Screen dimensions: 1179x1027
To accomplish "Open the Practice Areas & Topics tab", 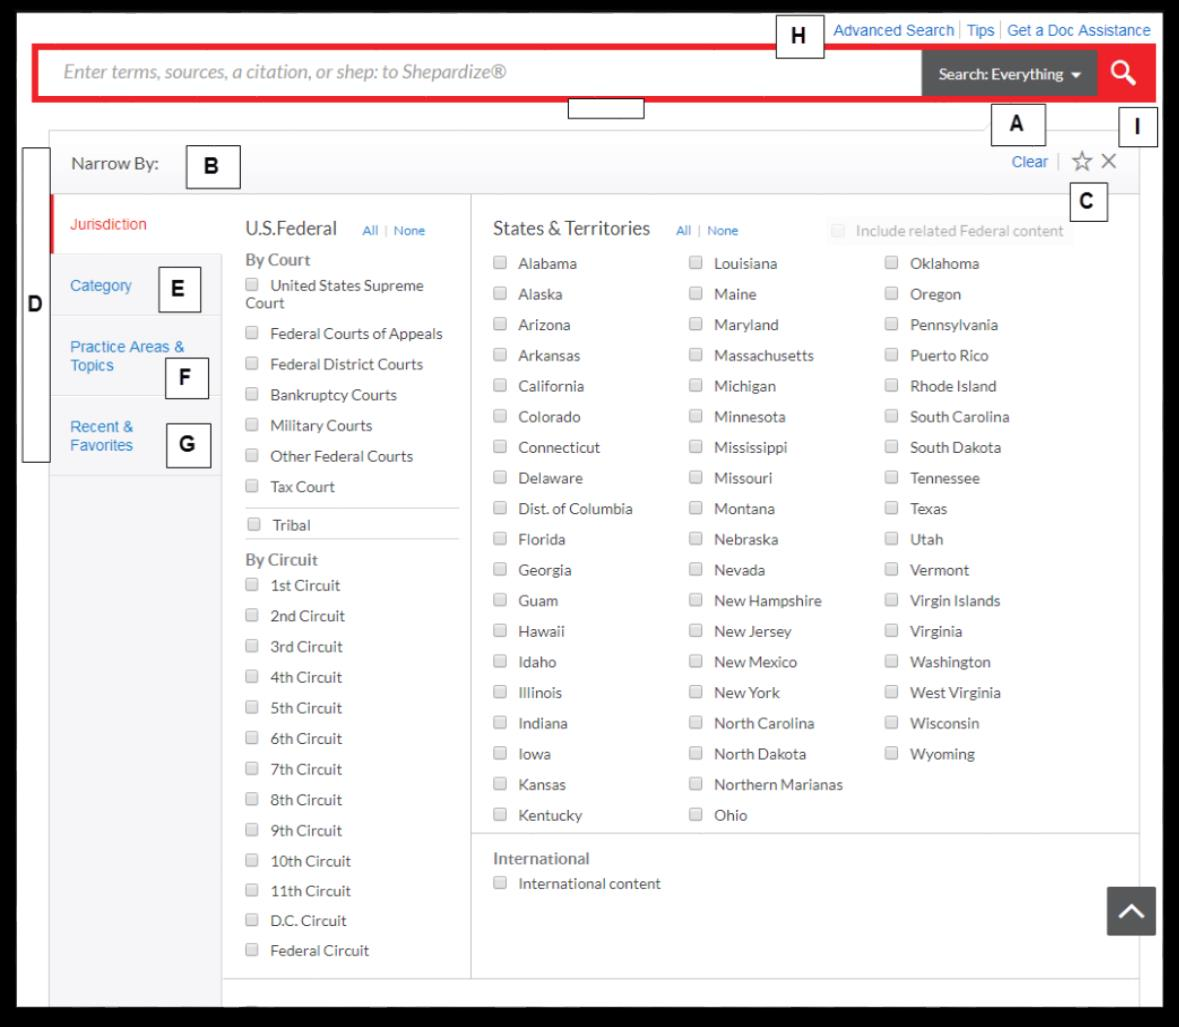I will [x=126, y=356].
